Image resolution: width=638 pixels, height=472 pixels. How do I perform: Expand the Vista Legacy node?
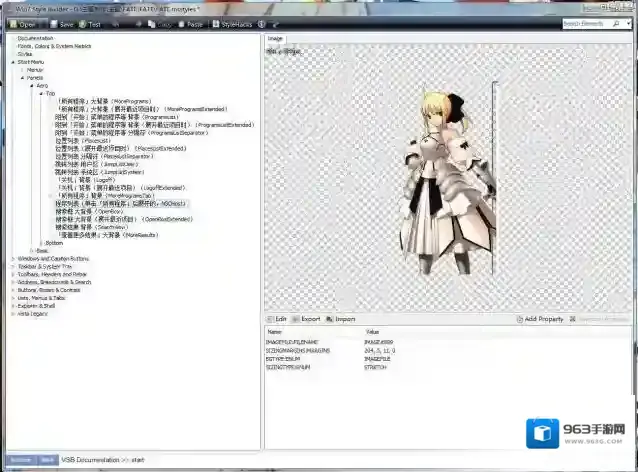point(12,313)
